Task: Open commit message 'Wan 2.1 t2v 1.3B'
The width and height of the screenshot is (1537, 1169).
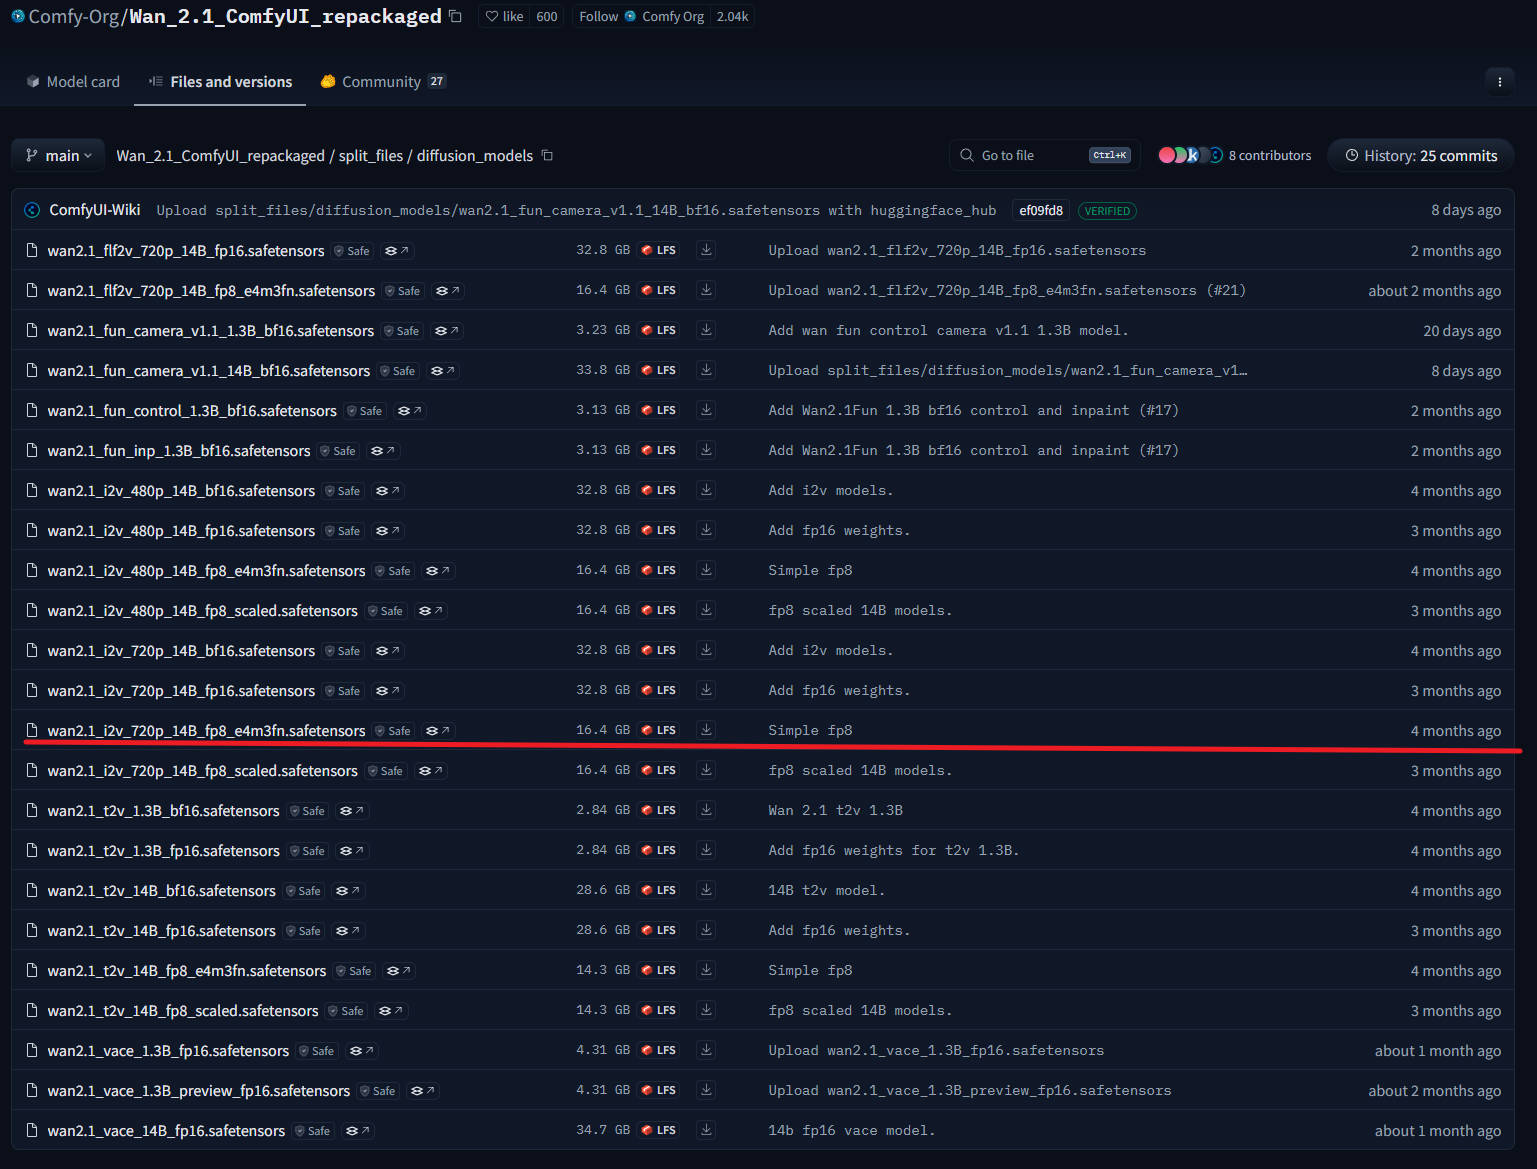Action: (x=835, y=810)
